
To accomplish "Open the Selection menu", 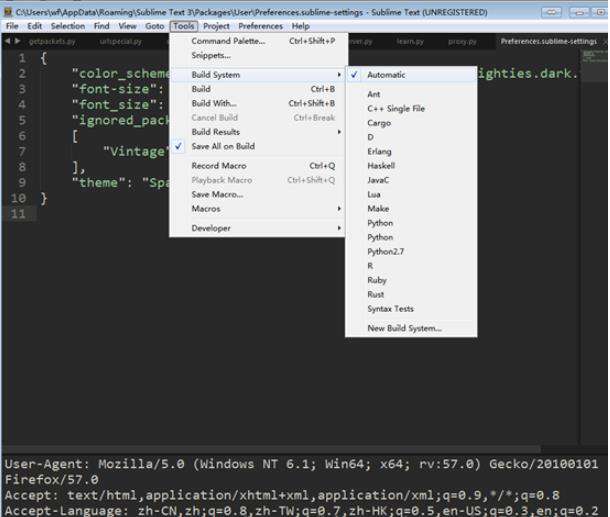I will point(68,26).
